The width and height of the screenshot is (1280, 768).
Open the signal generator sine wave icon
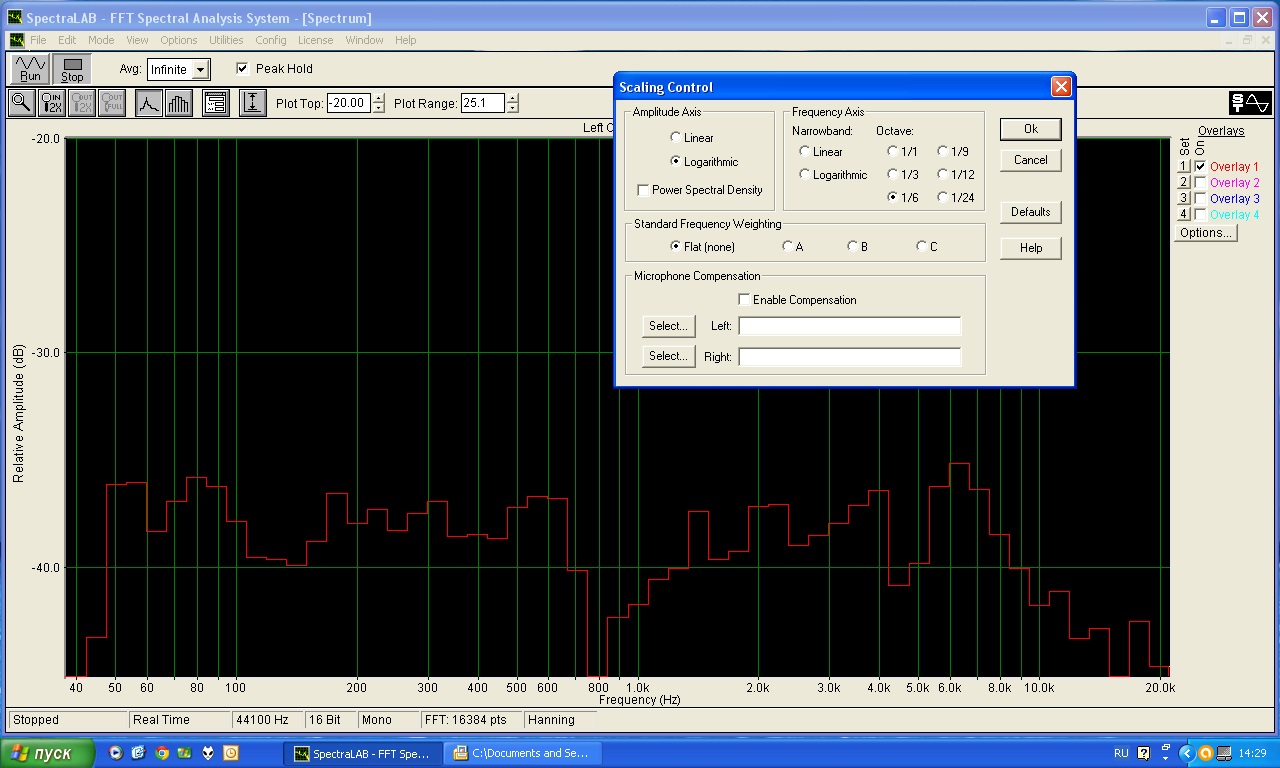[x=1250, y=103]
